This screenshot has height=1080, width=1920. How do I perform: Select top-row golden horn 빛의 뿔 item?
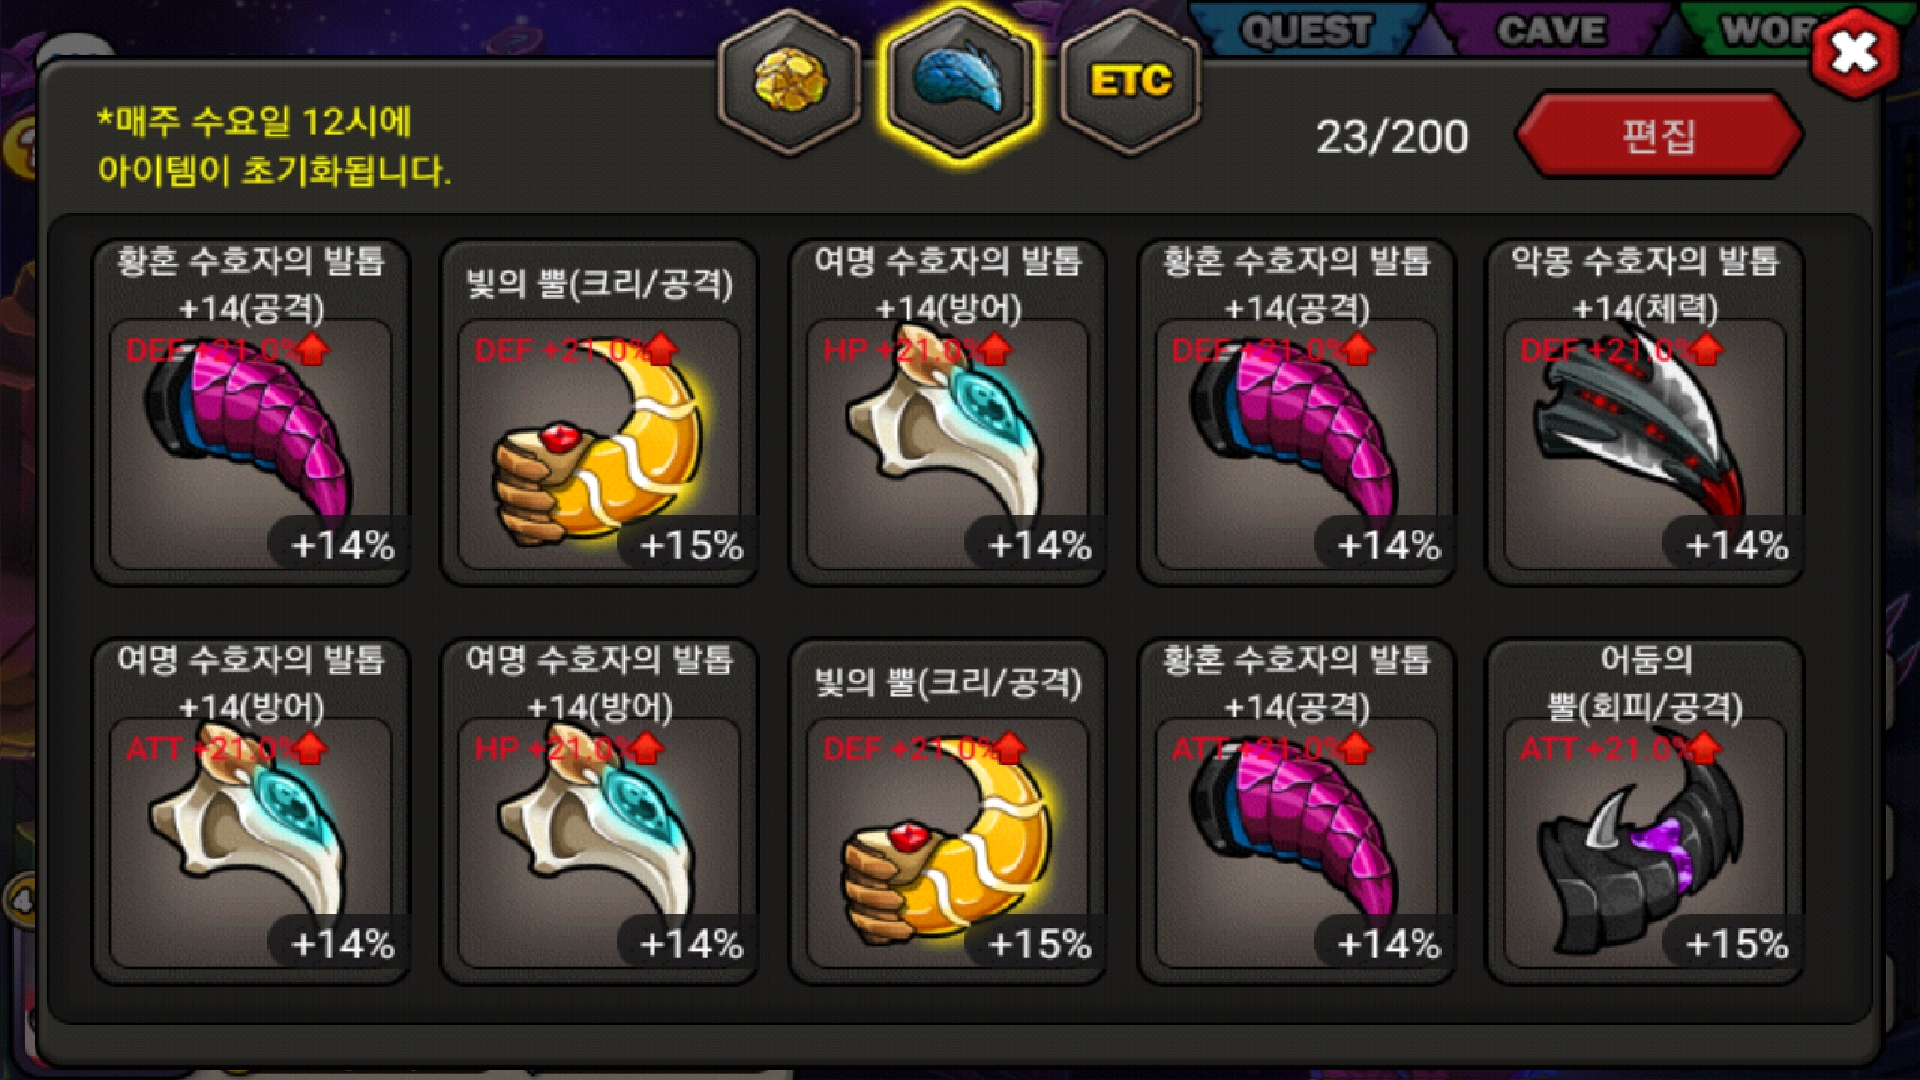point(599,411)
